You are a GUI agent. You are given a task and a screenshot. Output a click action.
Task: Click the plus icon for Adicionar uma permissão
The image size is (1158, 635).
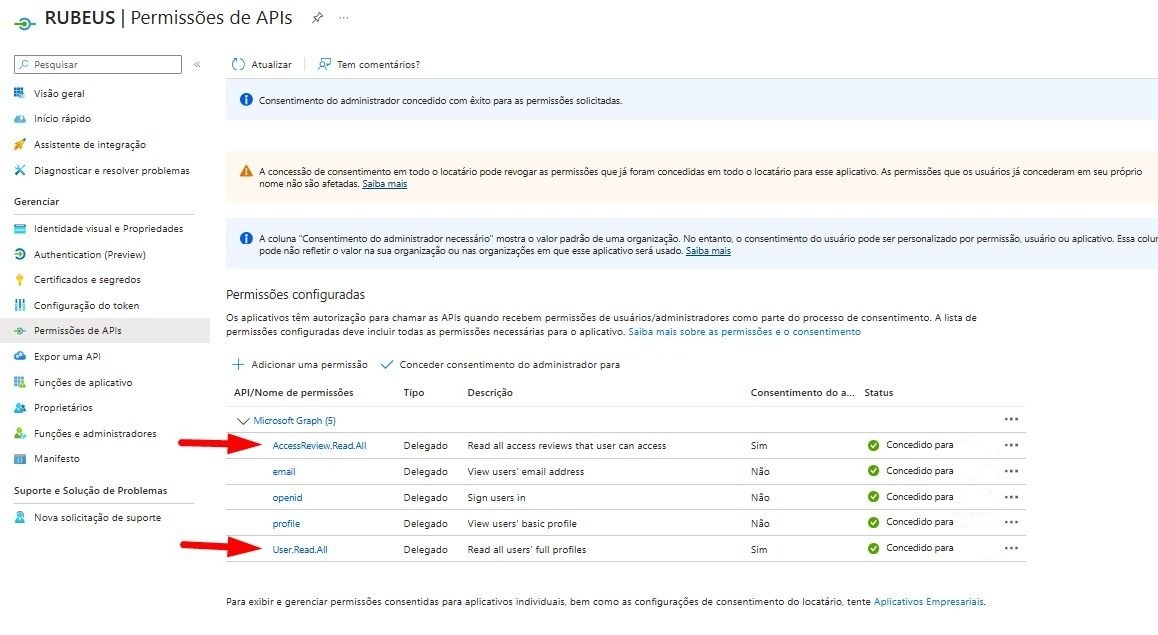coord(238,364)
